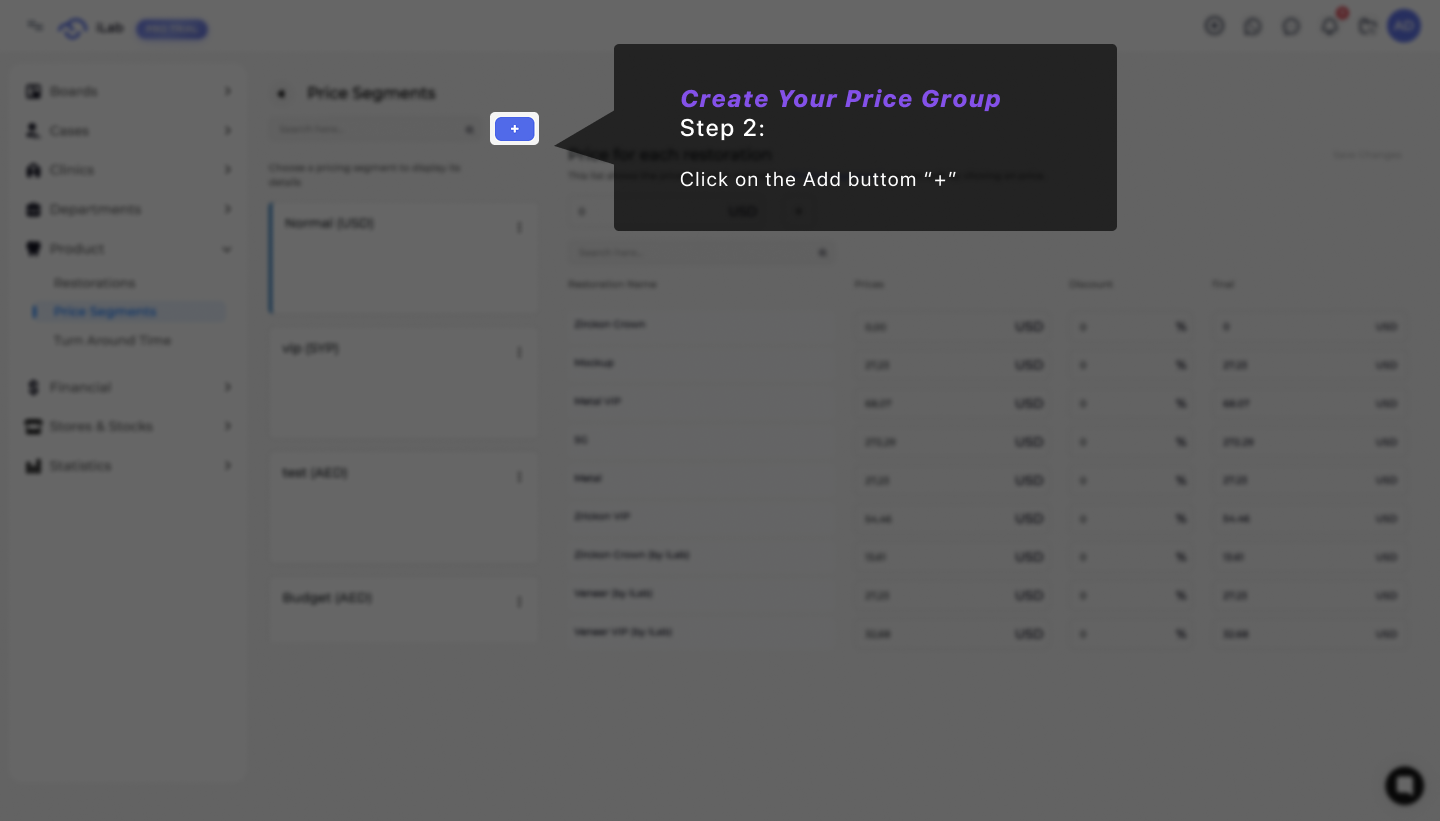
Task: Open the three-dot menu on test (AED) segment
Action: [x=519, y=476]
